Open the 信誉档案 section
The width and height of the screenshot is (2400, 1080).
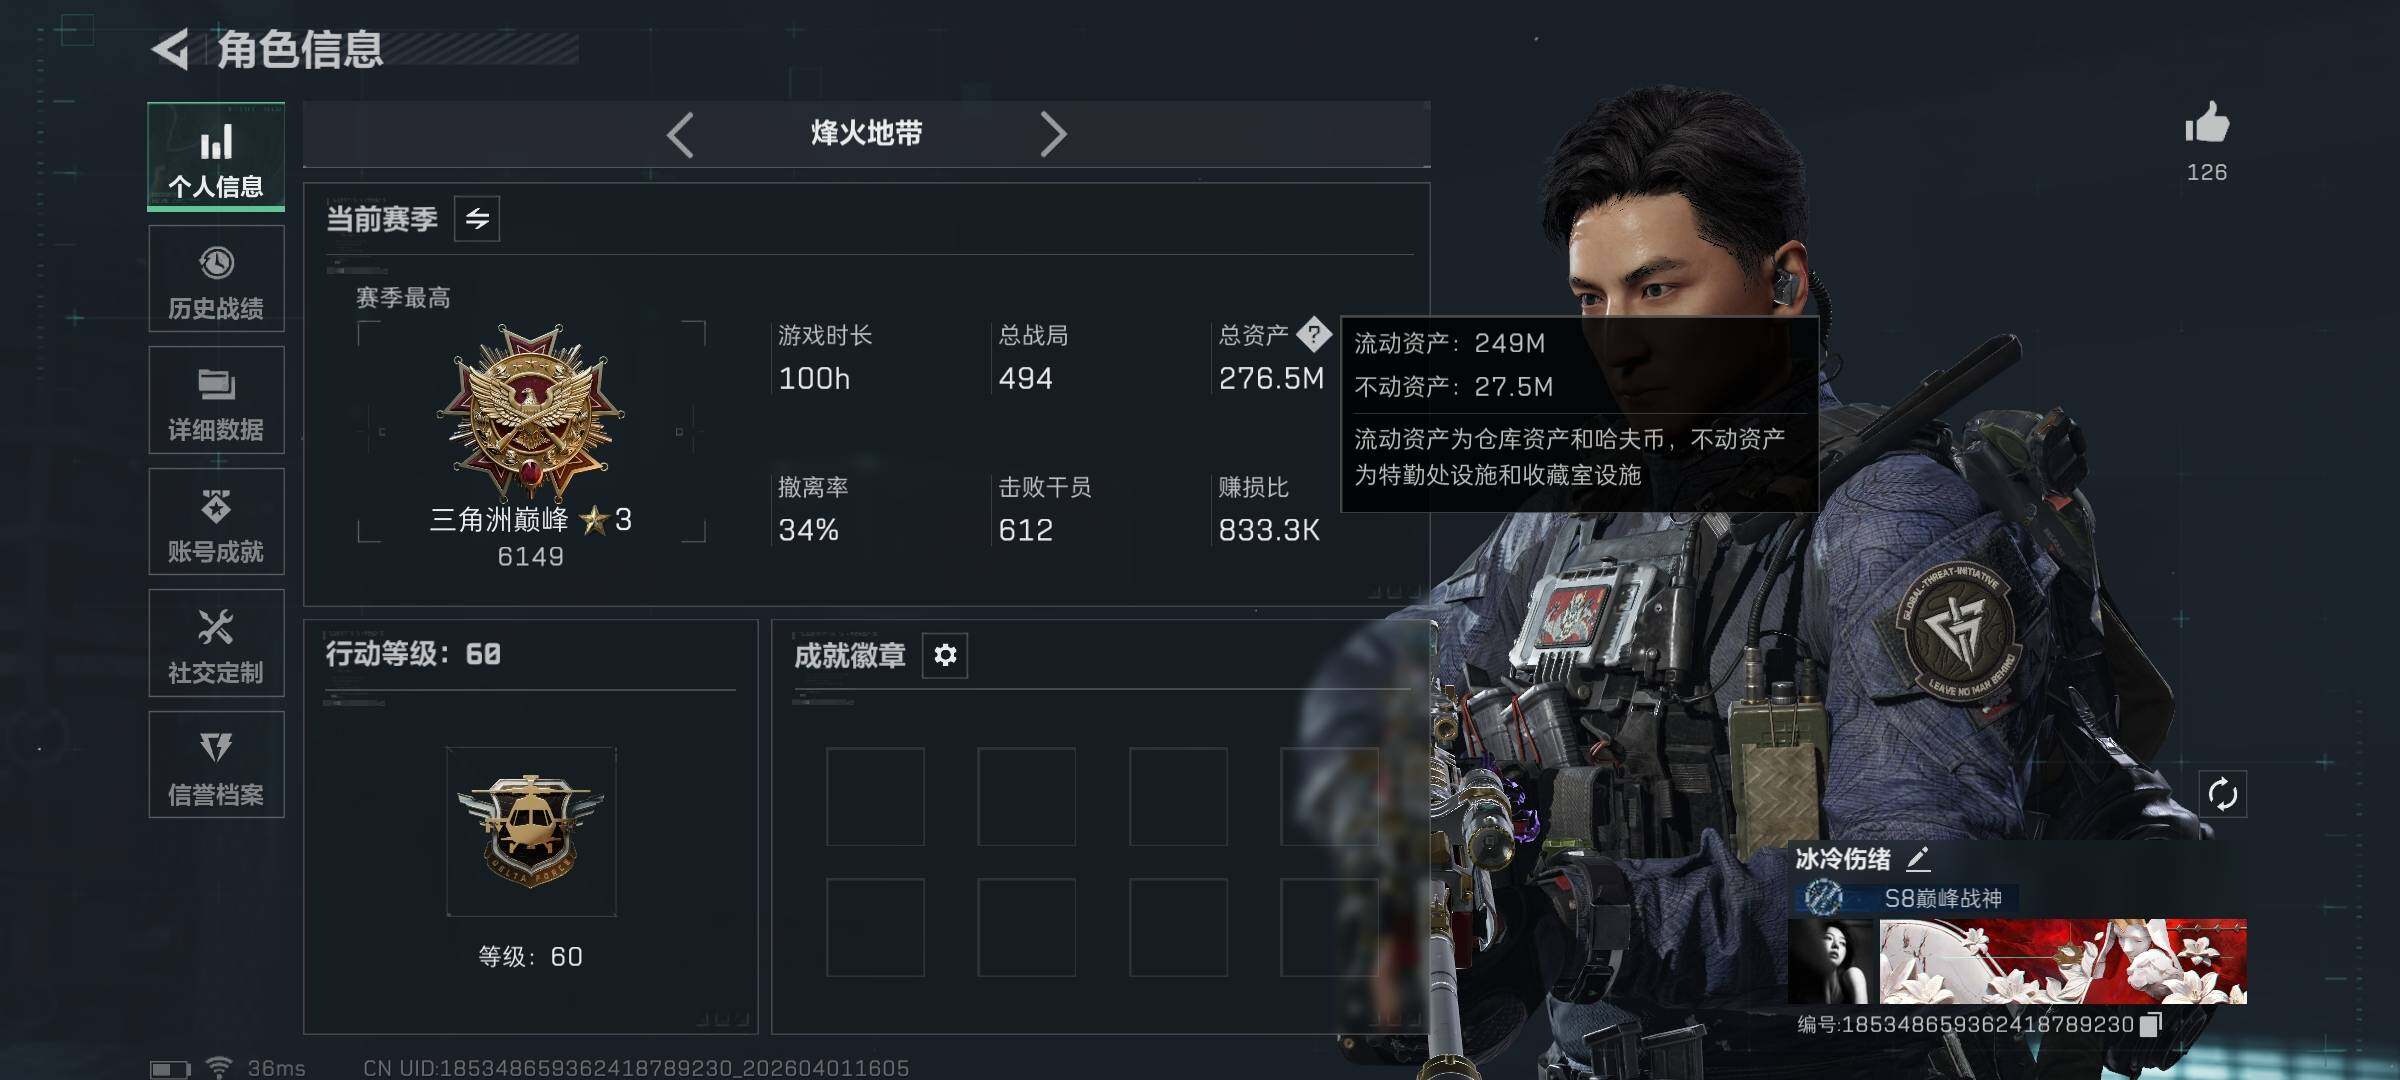(216, 765)
